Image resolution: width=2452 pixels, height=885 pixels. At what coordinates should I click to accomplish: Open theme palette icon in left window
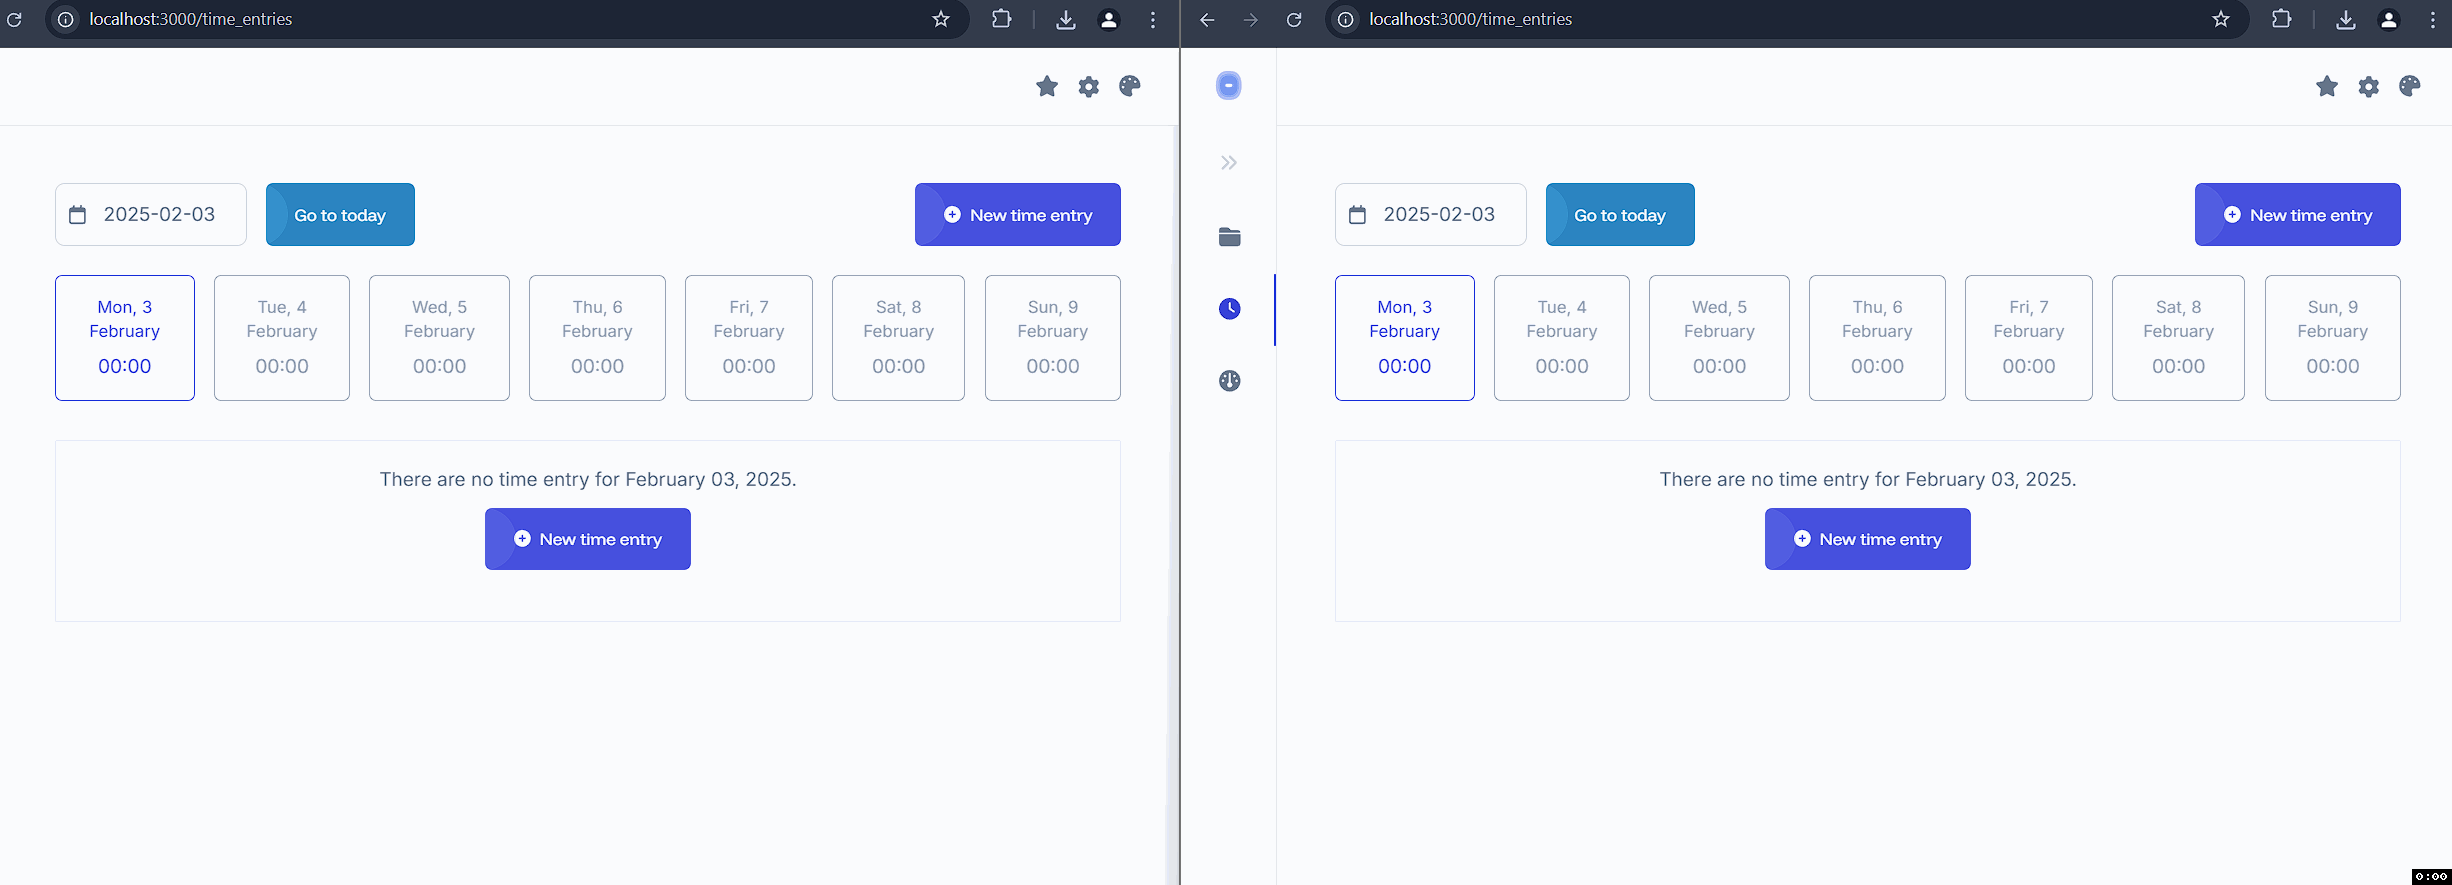(1130, 86)
